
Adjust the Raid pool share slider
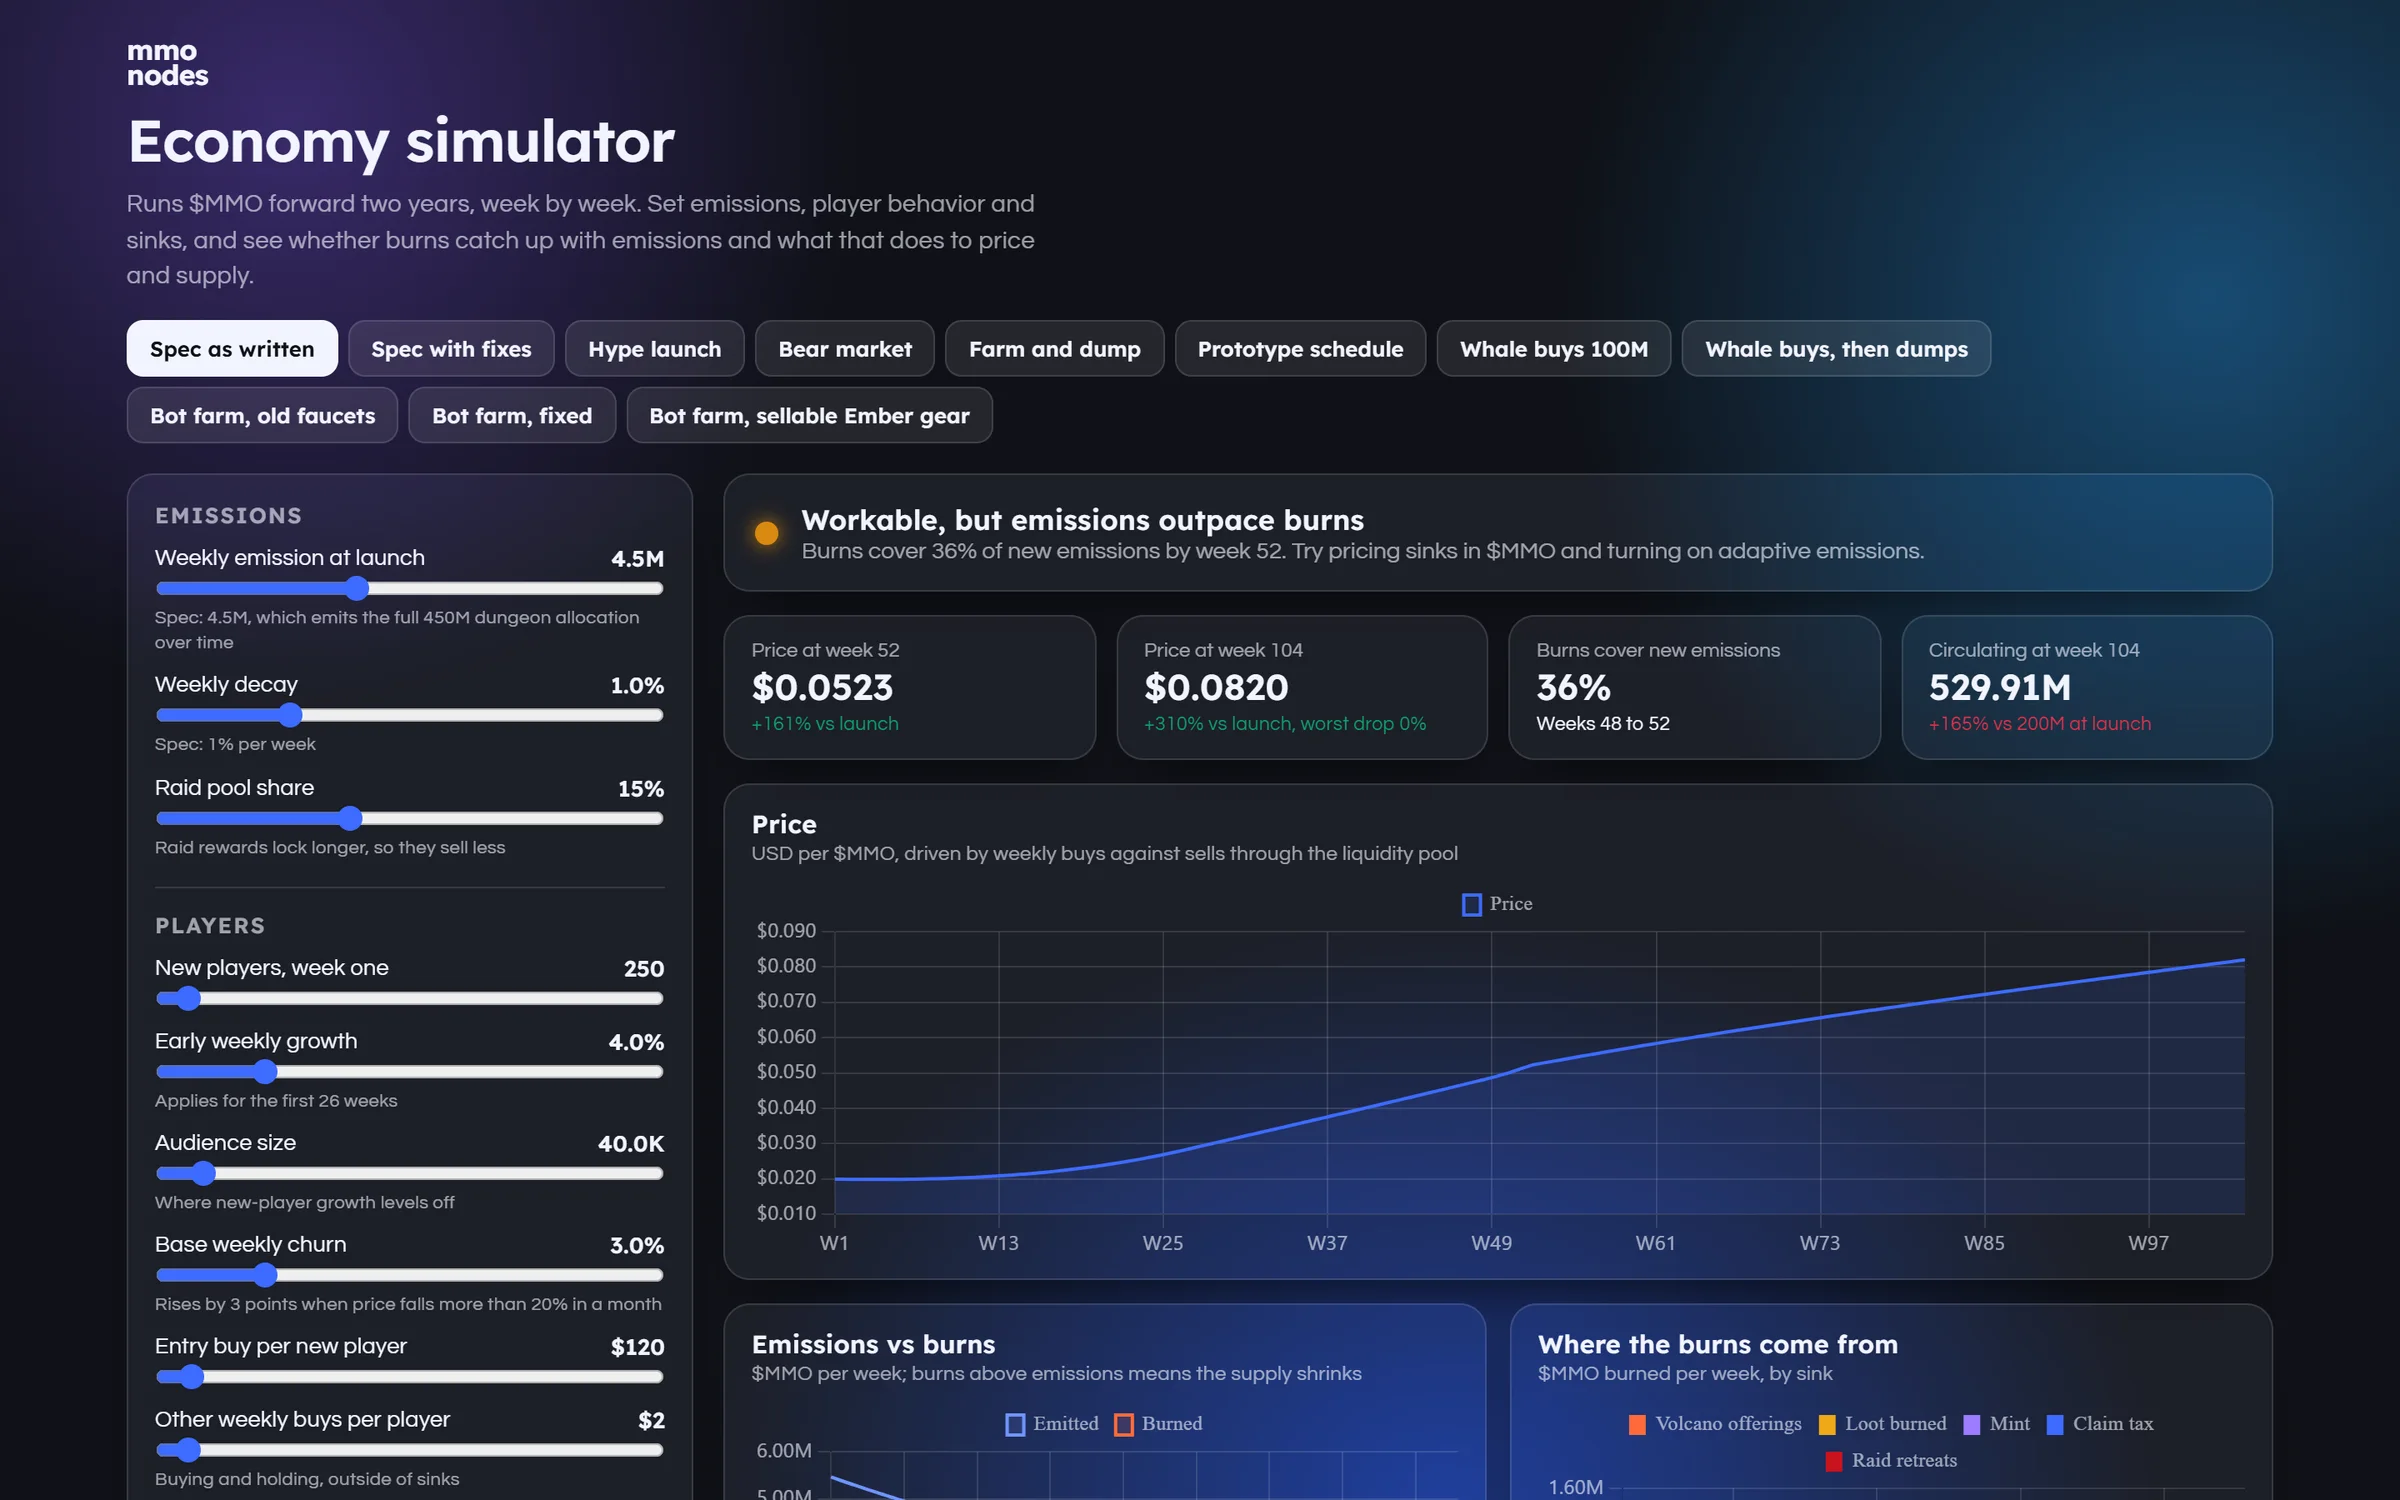pos(409,818)
